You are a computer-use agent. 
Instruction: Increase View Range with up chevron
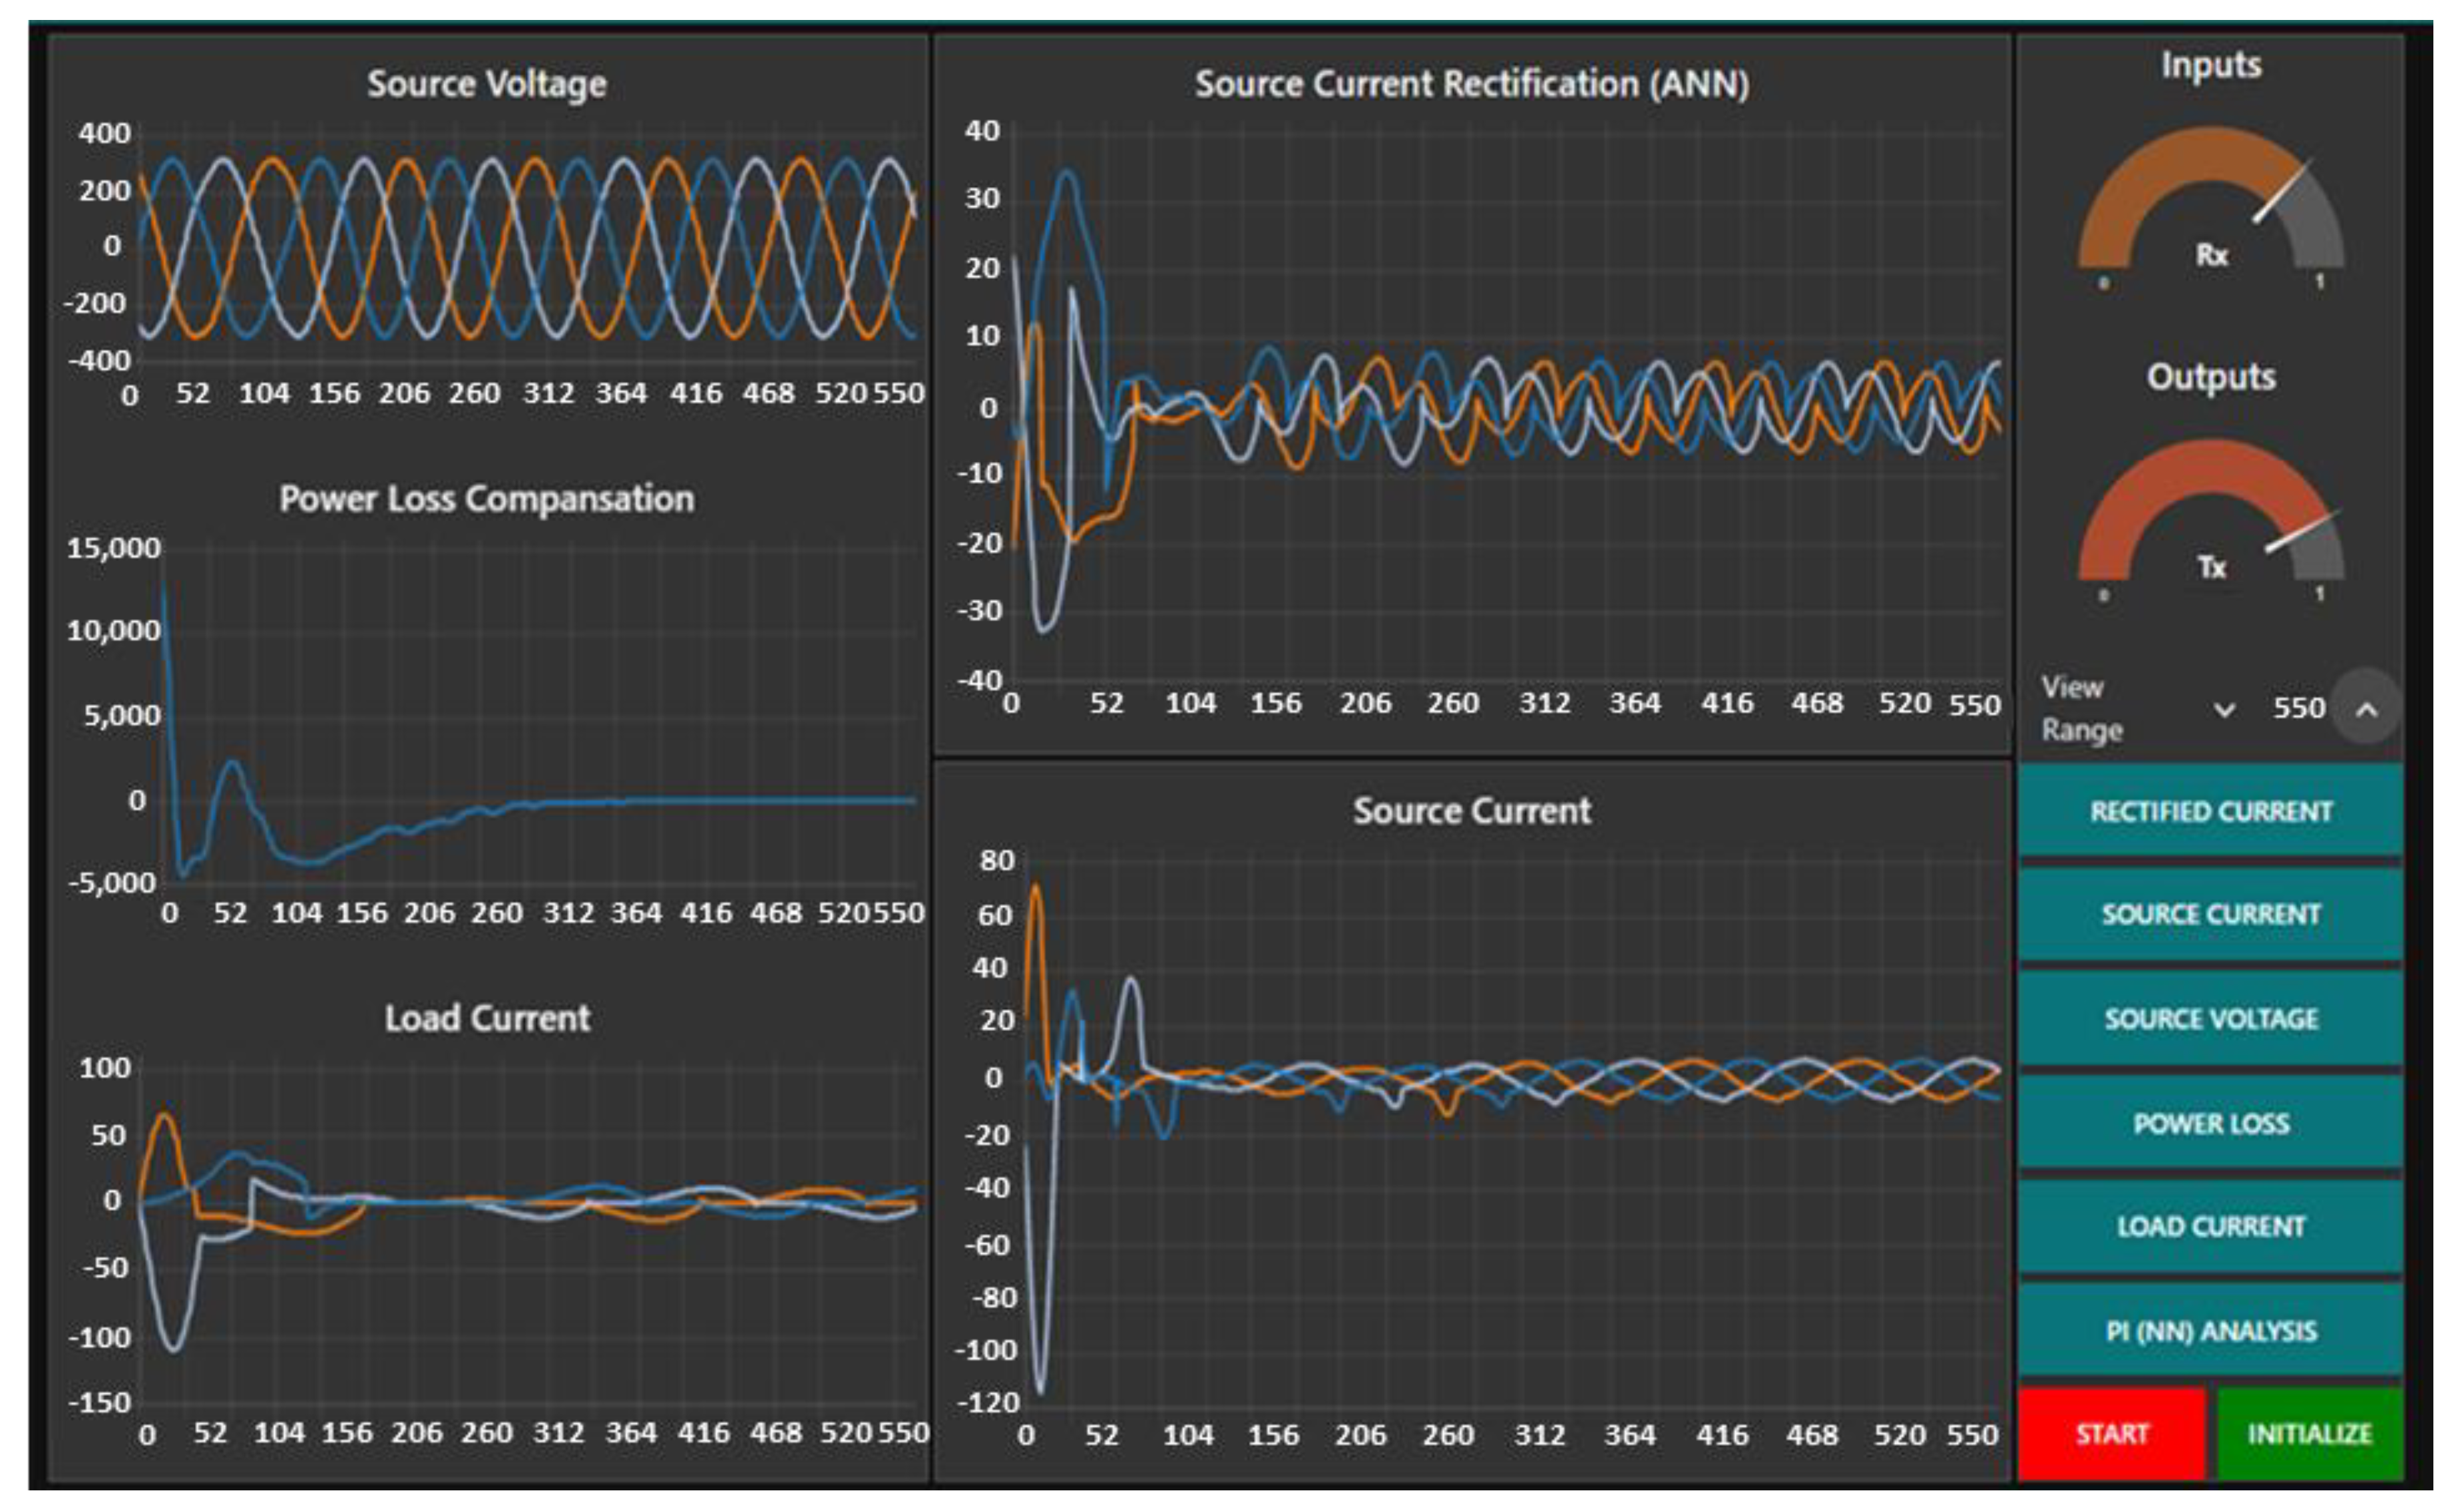(2366, 709)
